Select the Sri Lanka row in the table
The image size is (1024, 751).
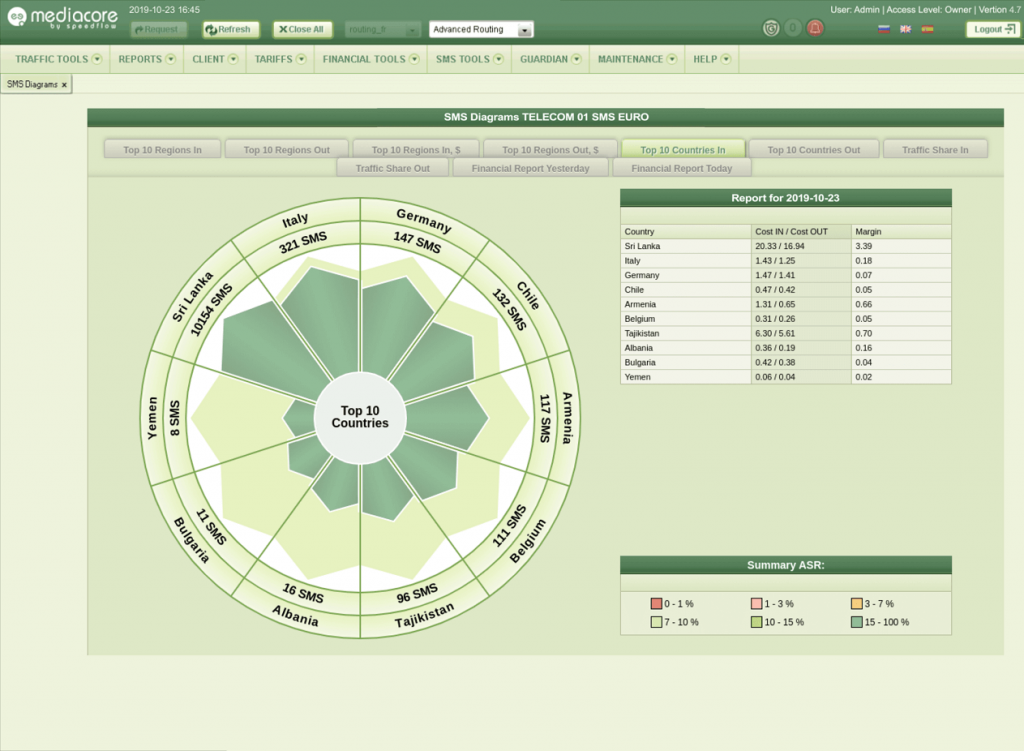pyautogui.click(x=786, y=246)
